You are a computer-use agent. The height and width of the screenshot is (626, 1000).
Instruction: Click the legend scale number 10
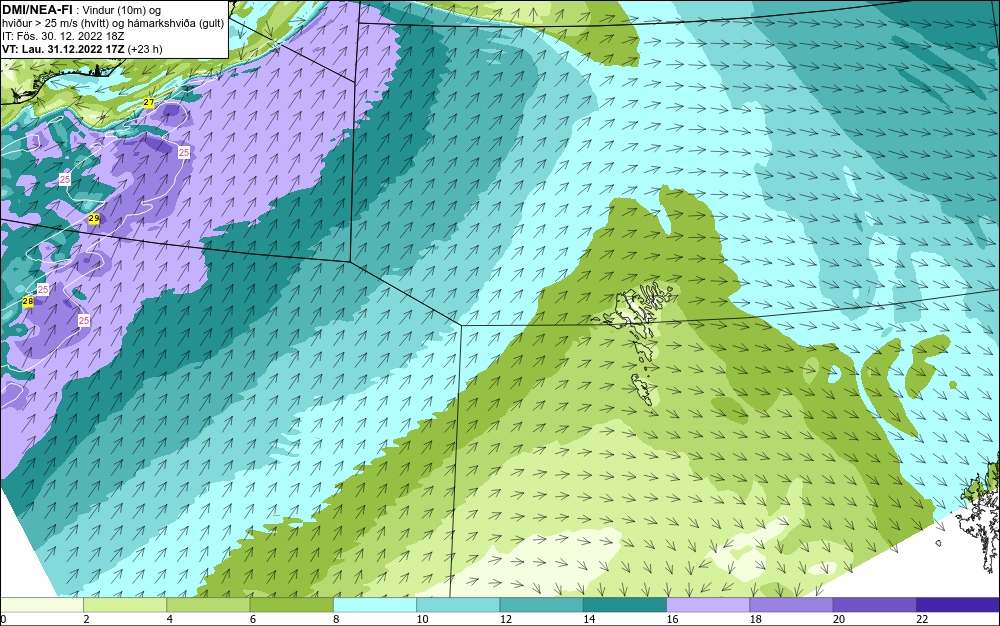[x=422, y=619]
